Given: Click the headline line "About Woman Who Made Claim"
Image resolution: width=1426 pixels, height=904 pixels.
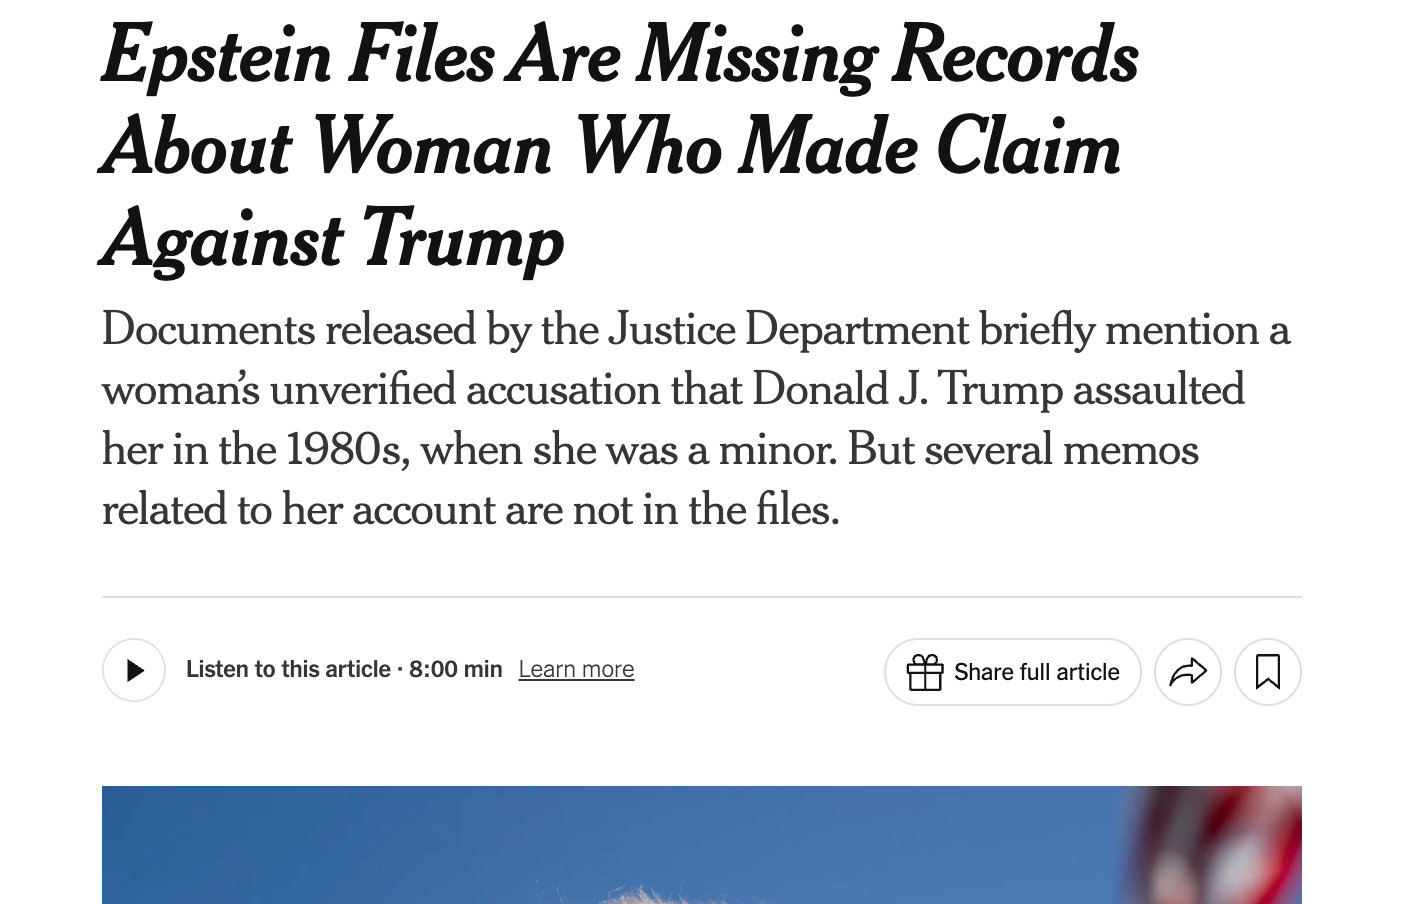Looking at the screenshot, I should coord(610,148).
